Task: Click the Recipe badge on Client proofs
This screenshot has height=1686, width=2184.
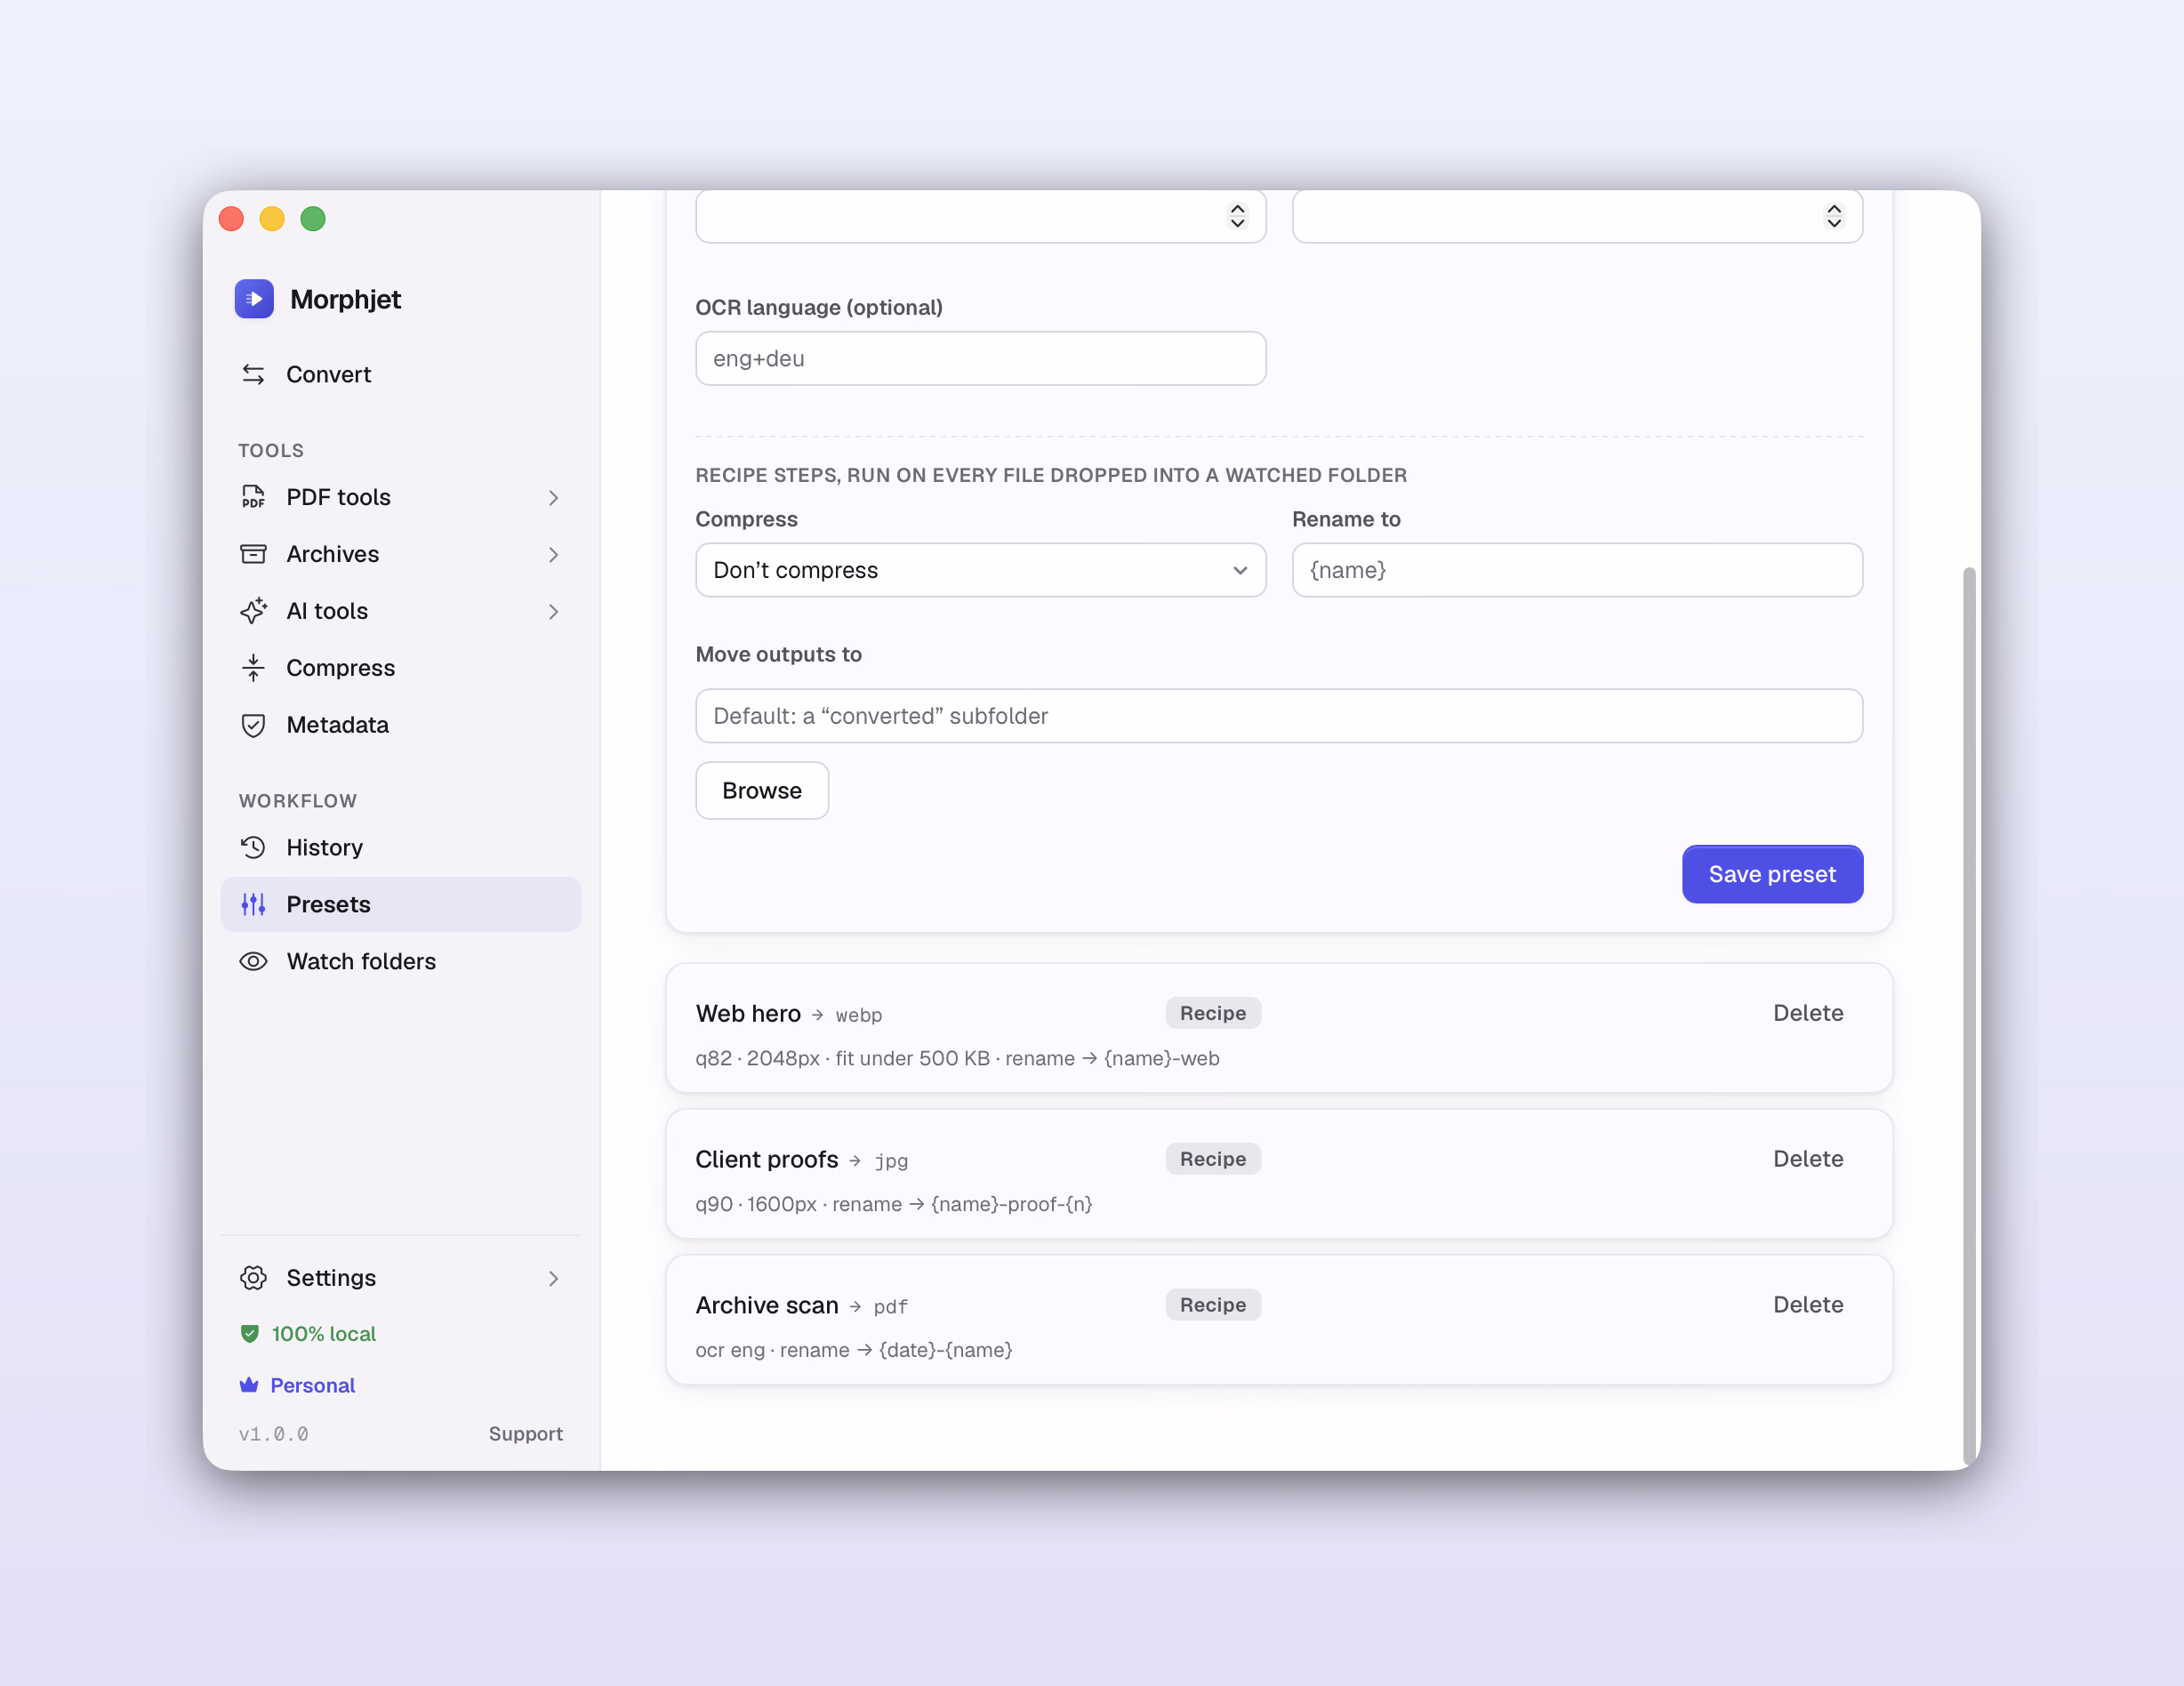Action: tap(1213, 1159)
